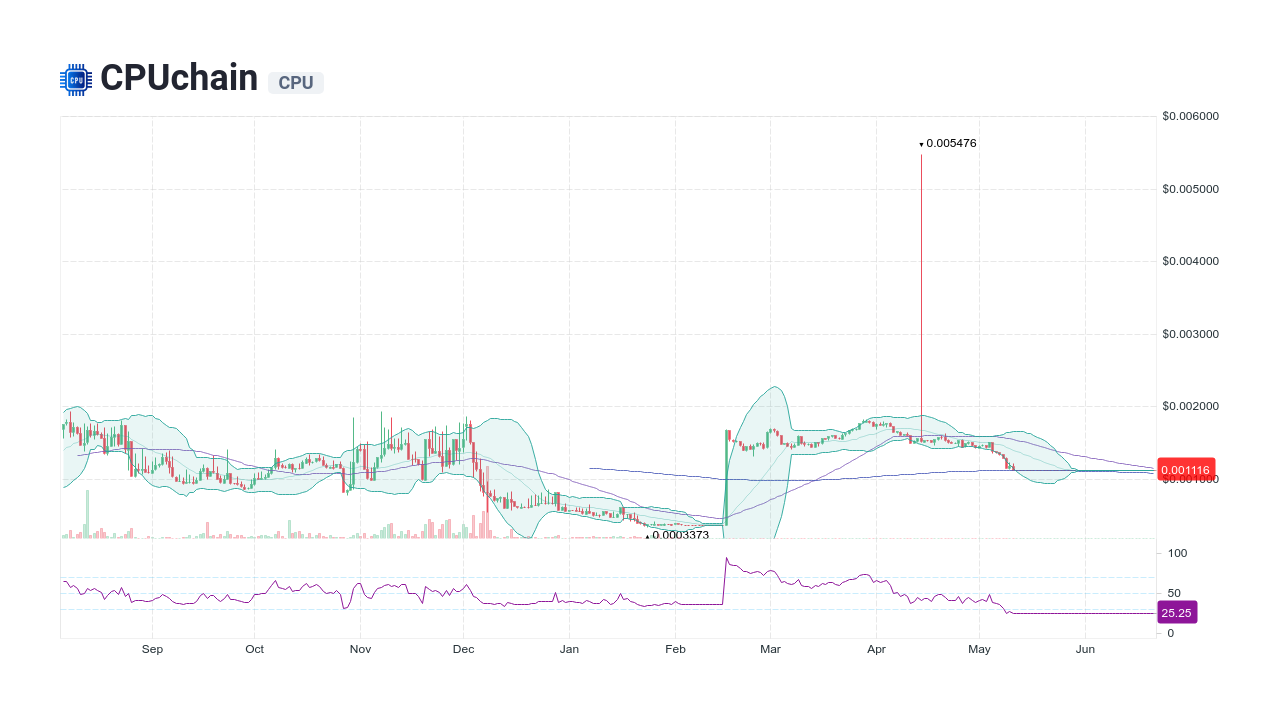Click the red current price label 0.001116
The height and width of the screenshot is (720, 1280).
[1185, 469]
